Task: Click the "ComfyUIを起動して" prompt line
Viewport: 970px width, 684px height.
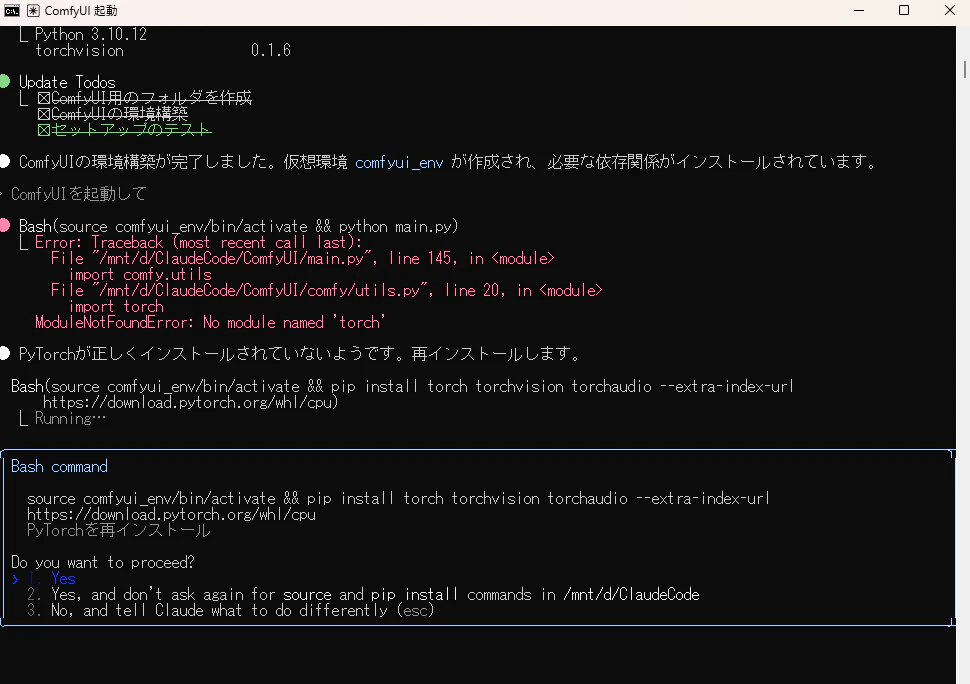Action: (79, 194)
